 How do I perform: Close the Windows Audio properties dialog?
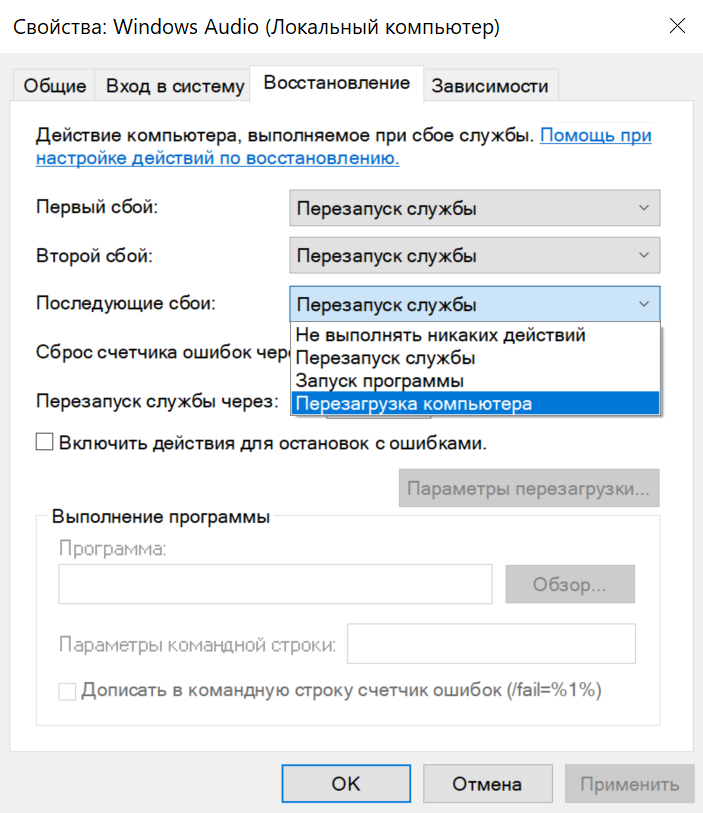676,27
